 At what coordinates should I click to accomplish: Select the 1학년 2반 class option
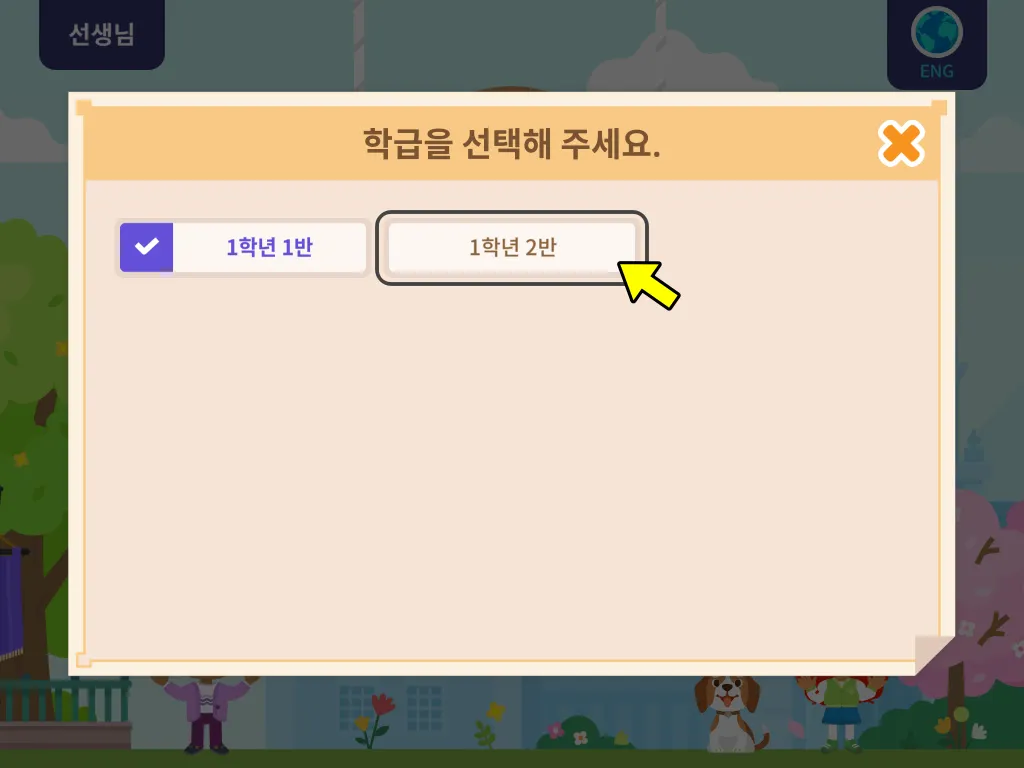[x=512, y=247]
